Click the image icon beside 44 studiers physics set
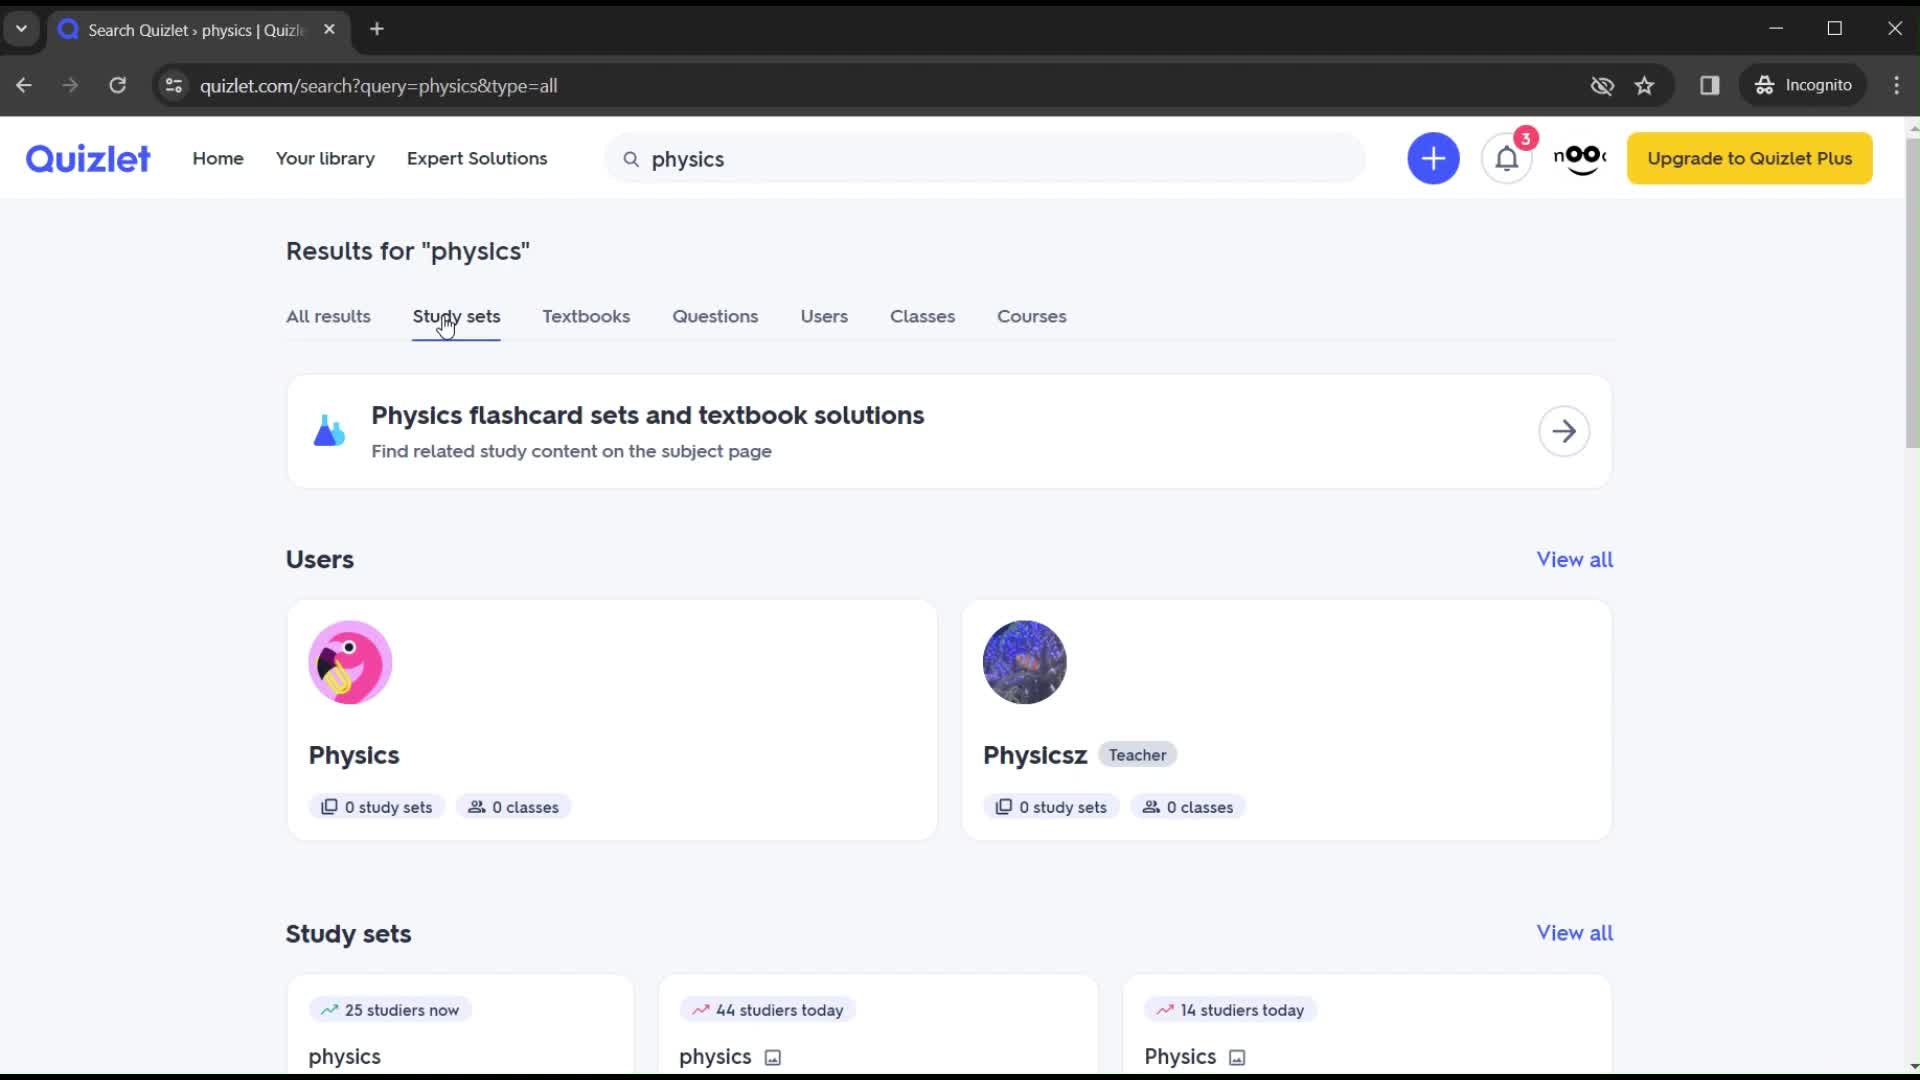 click(773, 1057)
